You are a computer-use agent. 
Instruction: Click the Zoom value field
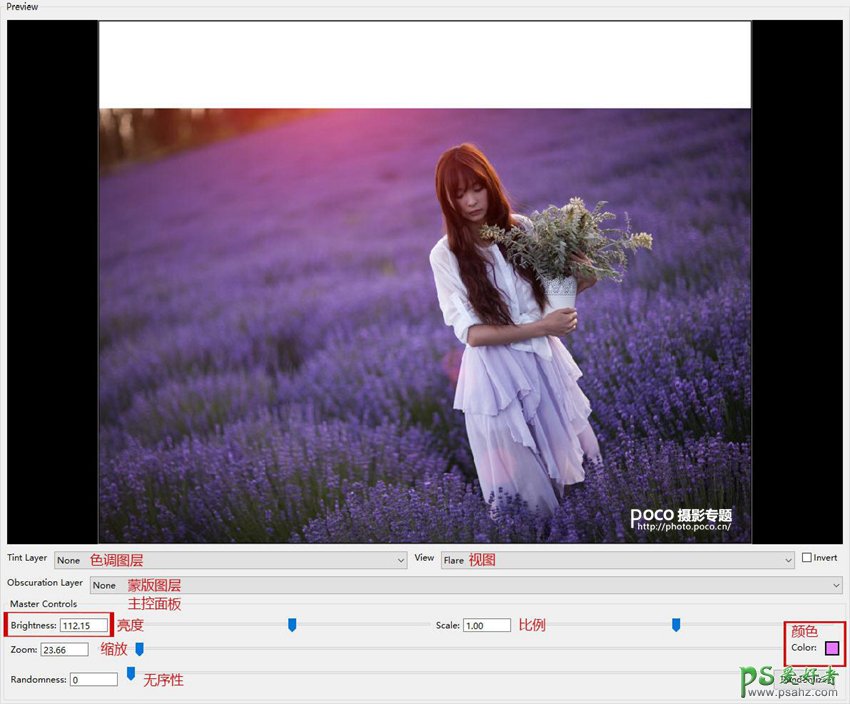65,650
